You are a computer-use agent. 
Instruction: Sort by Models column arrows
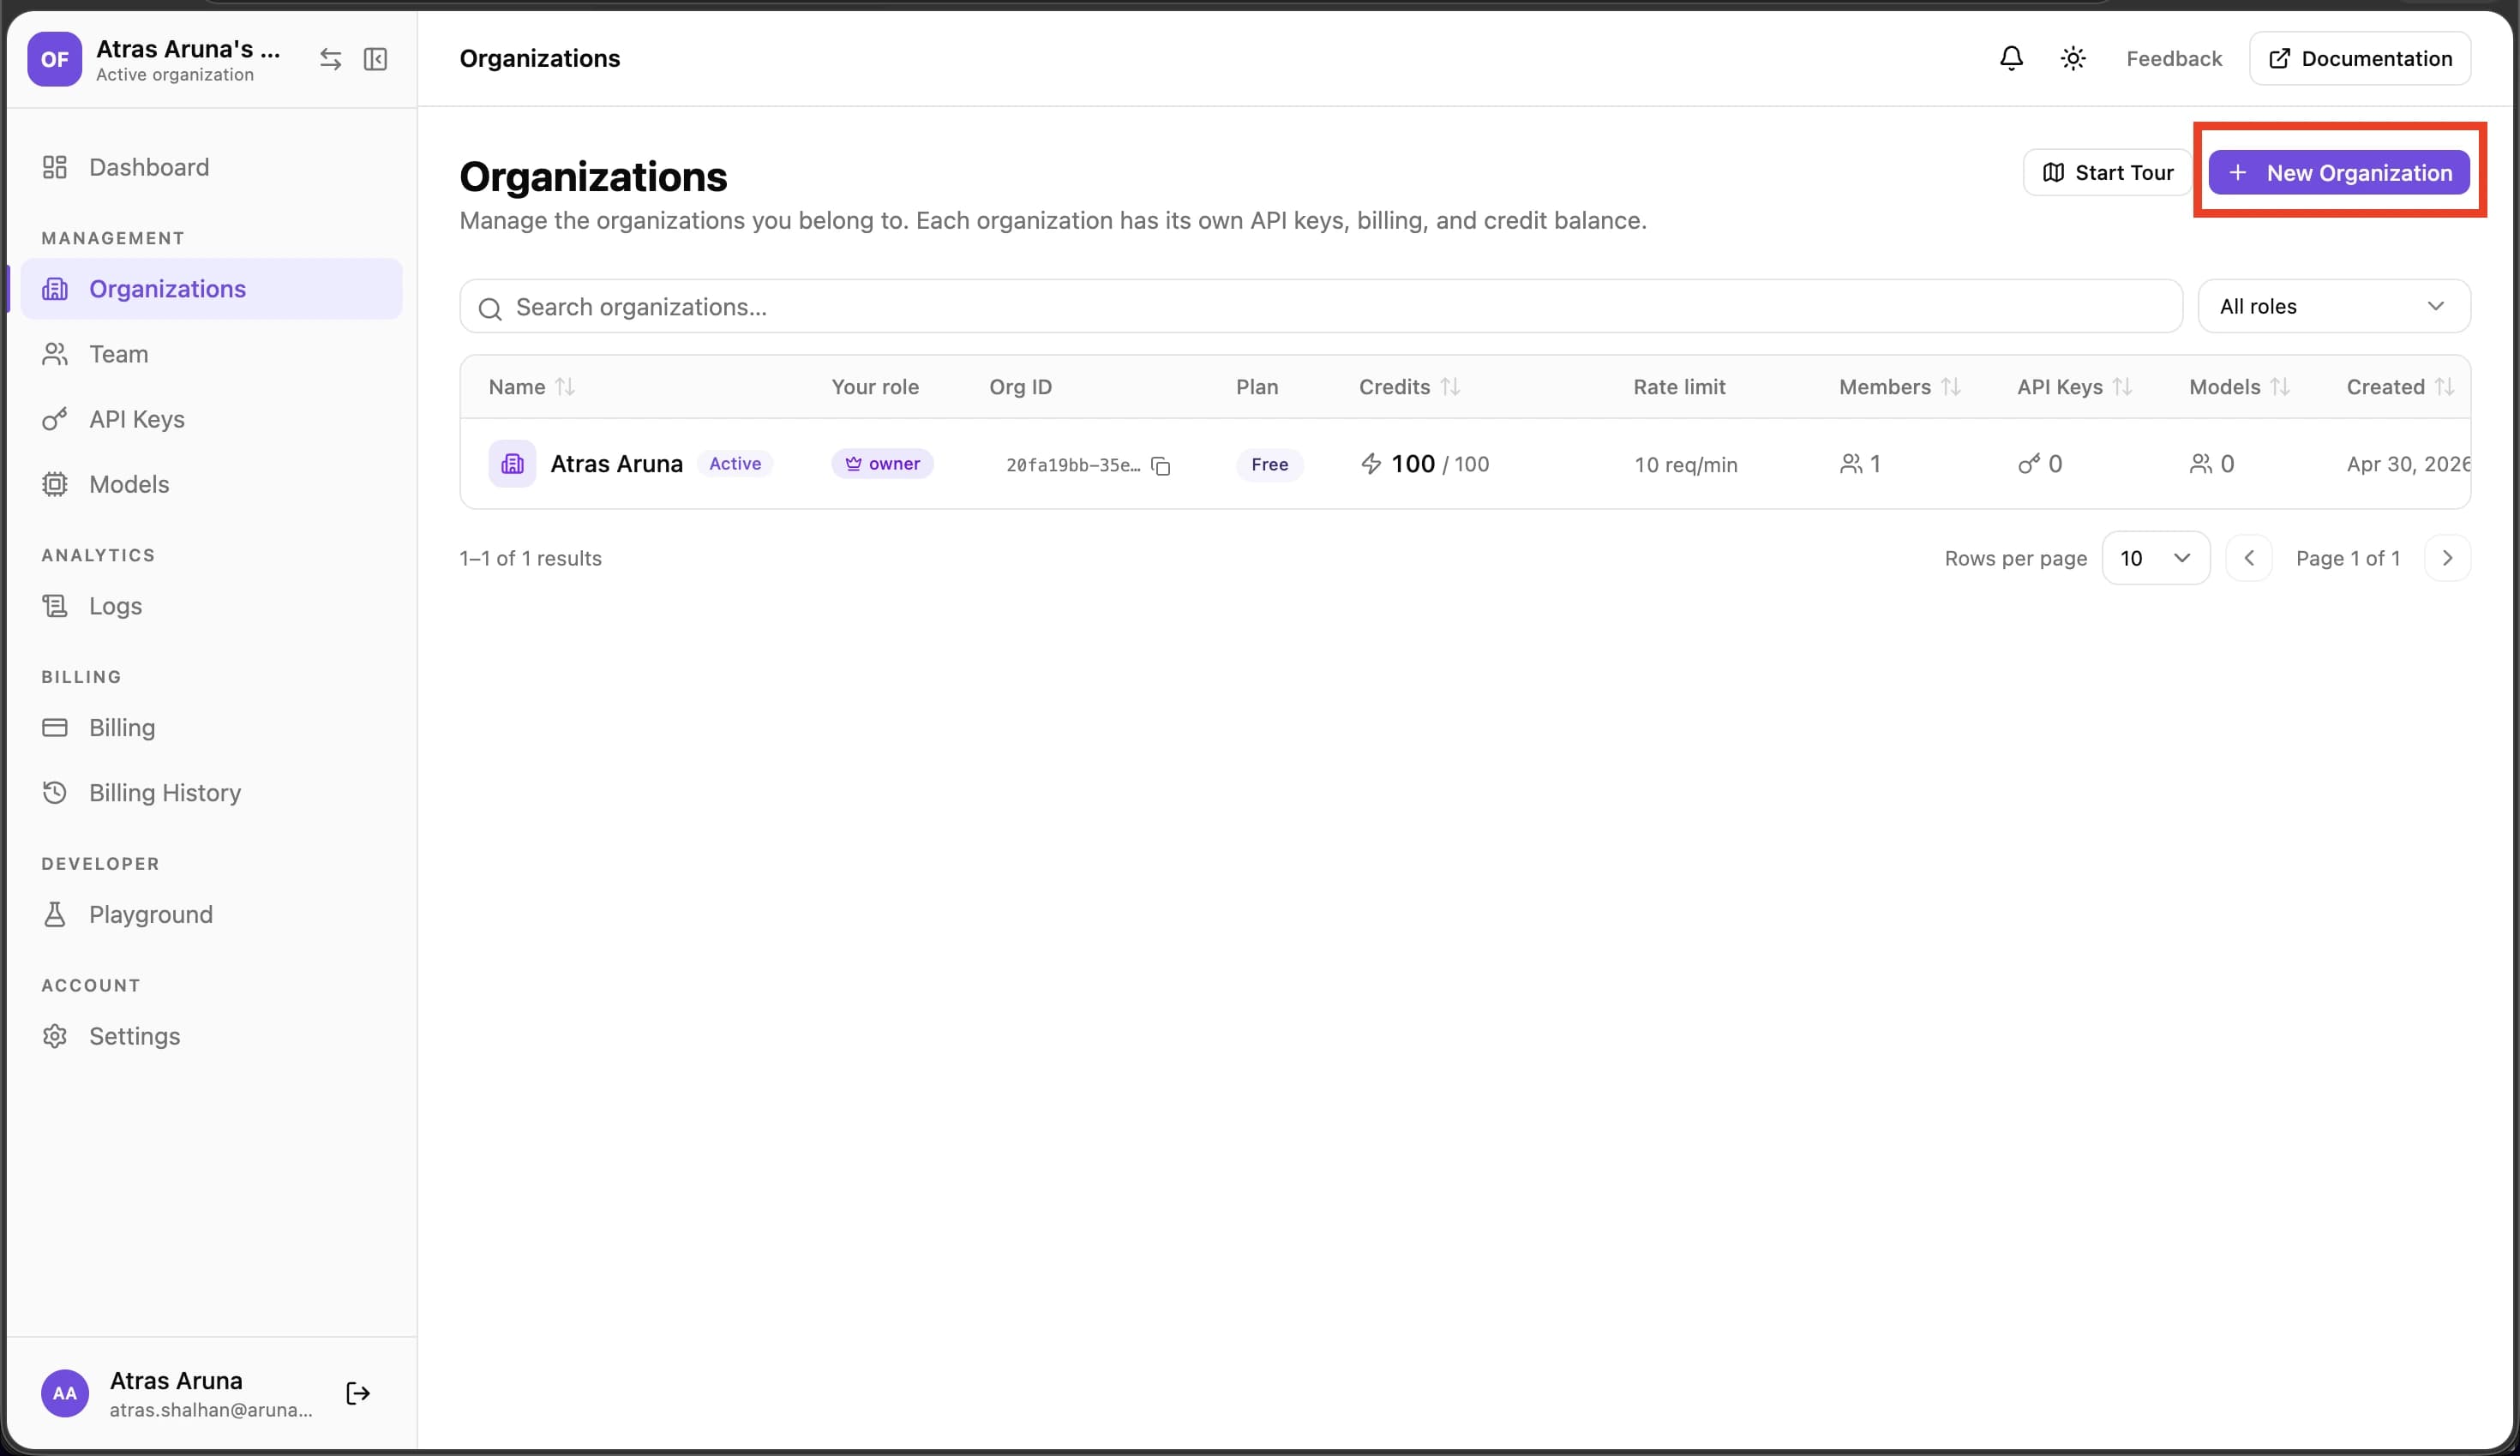click(2279, 387)
